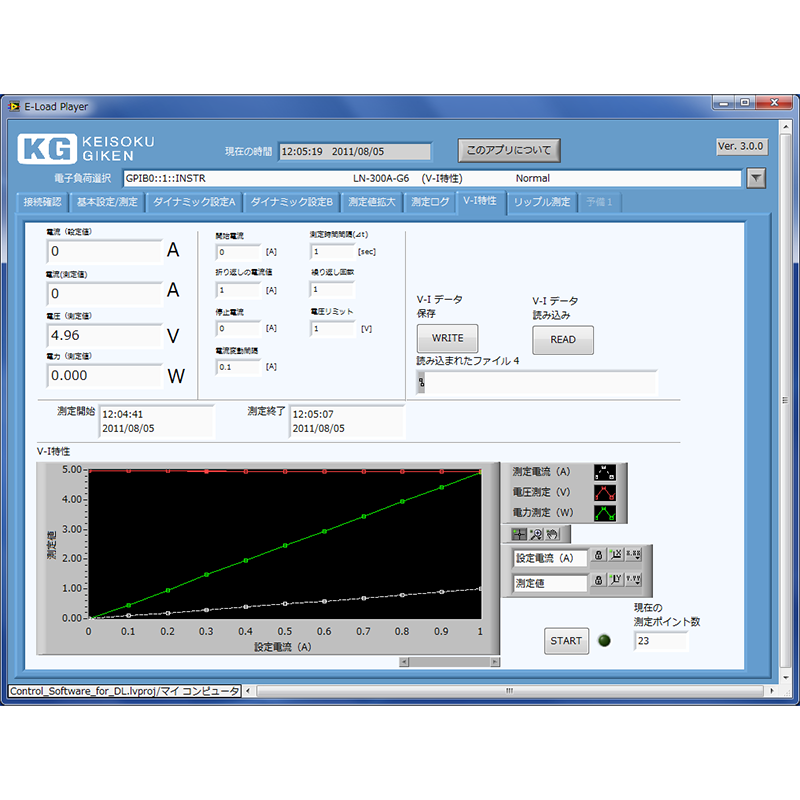
Task: Click the 測定電流 (A) white plot legend icon
Action: [604, 472]
